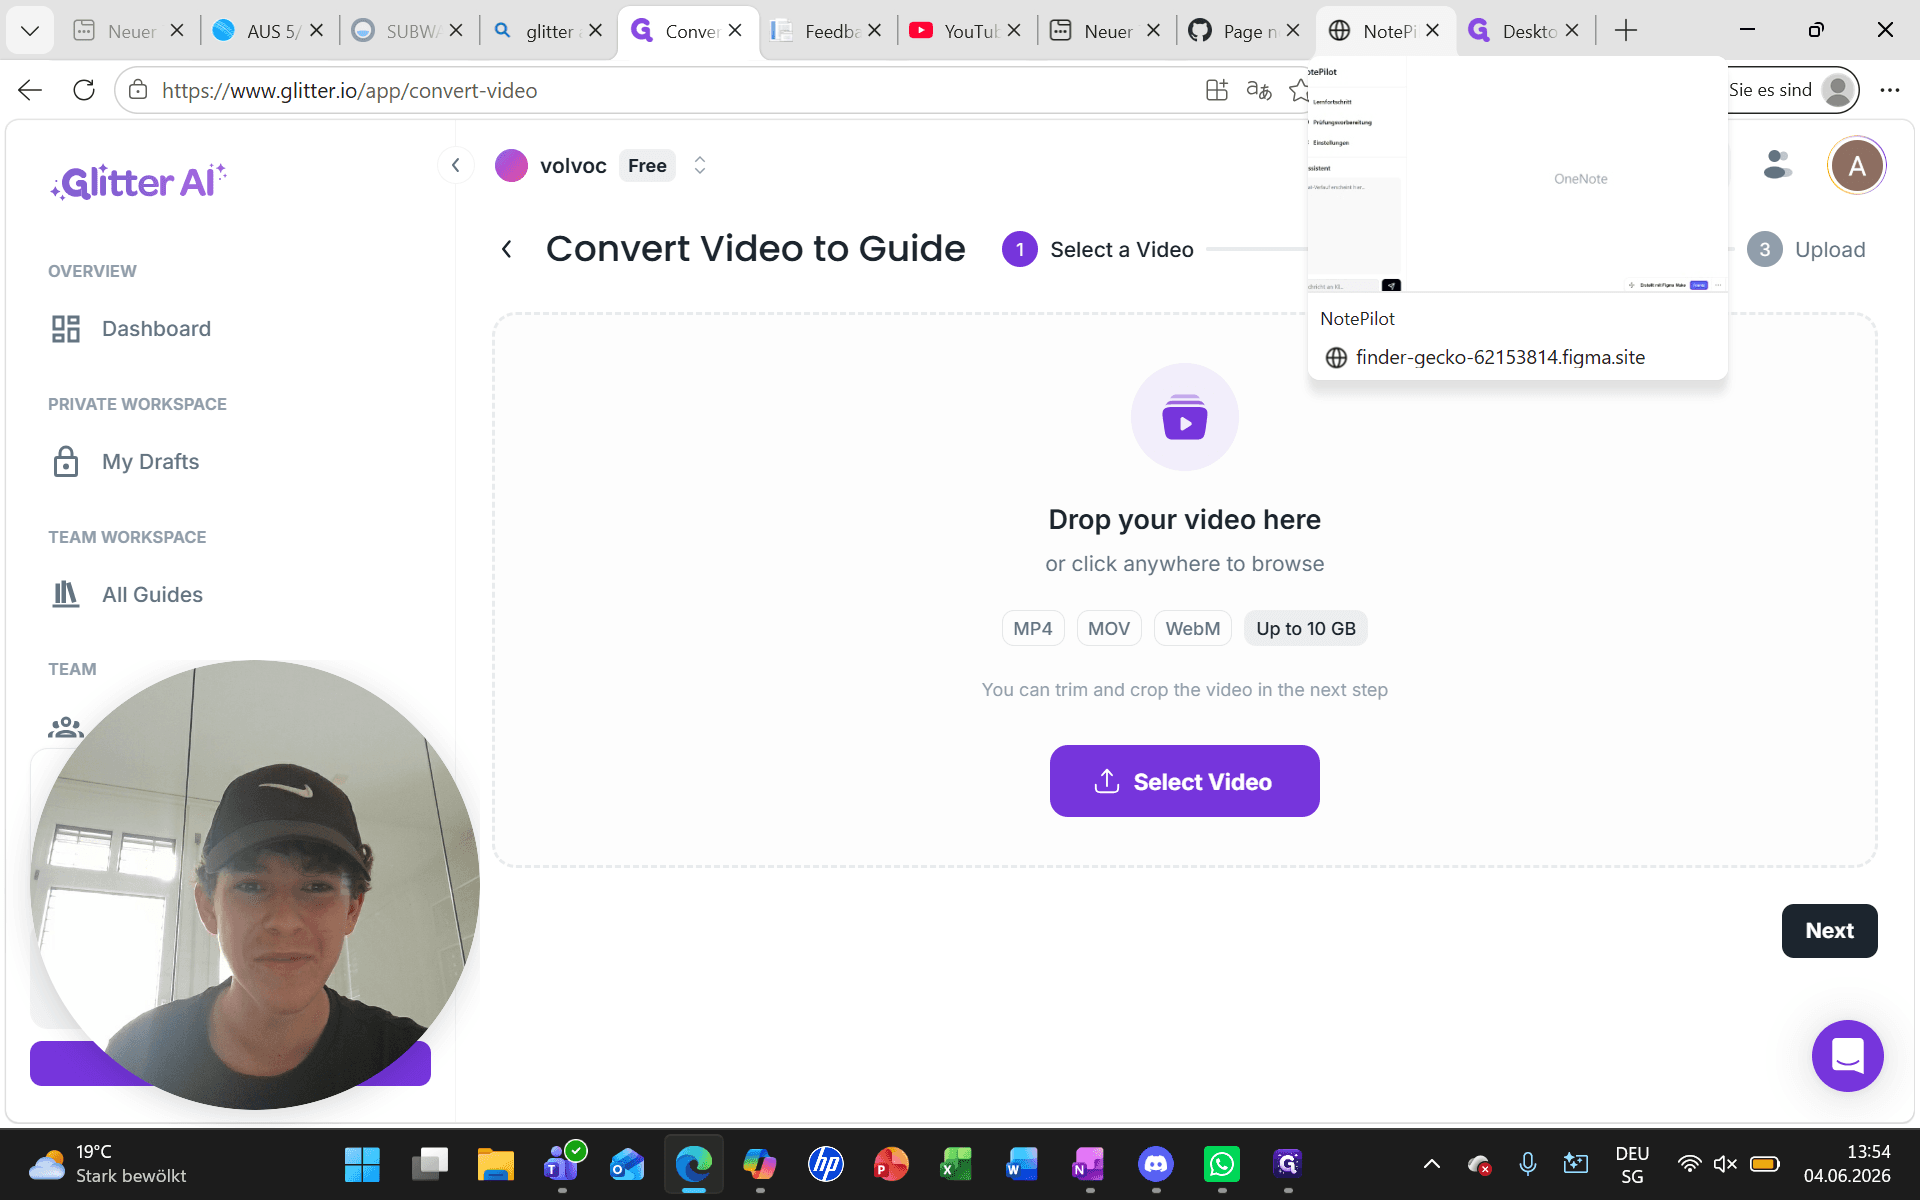Click the video upload icon in drop zone
Screen dimensions: 1920x1200
click(1185, 417)
